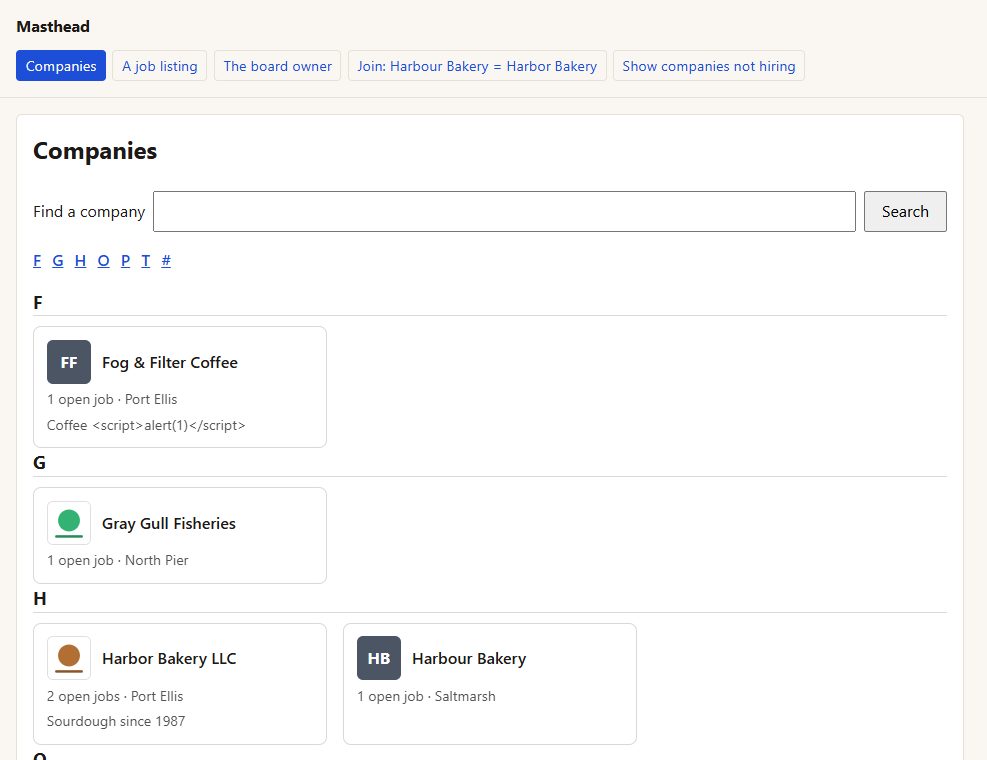Click the brown Harbor Bakery LLC logo
This screenshot has width=987, height=760.
pyautogui.click(x=69, y=658)
